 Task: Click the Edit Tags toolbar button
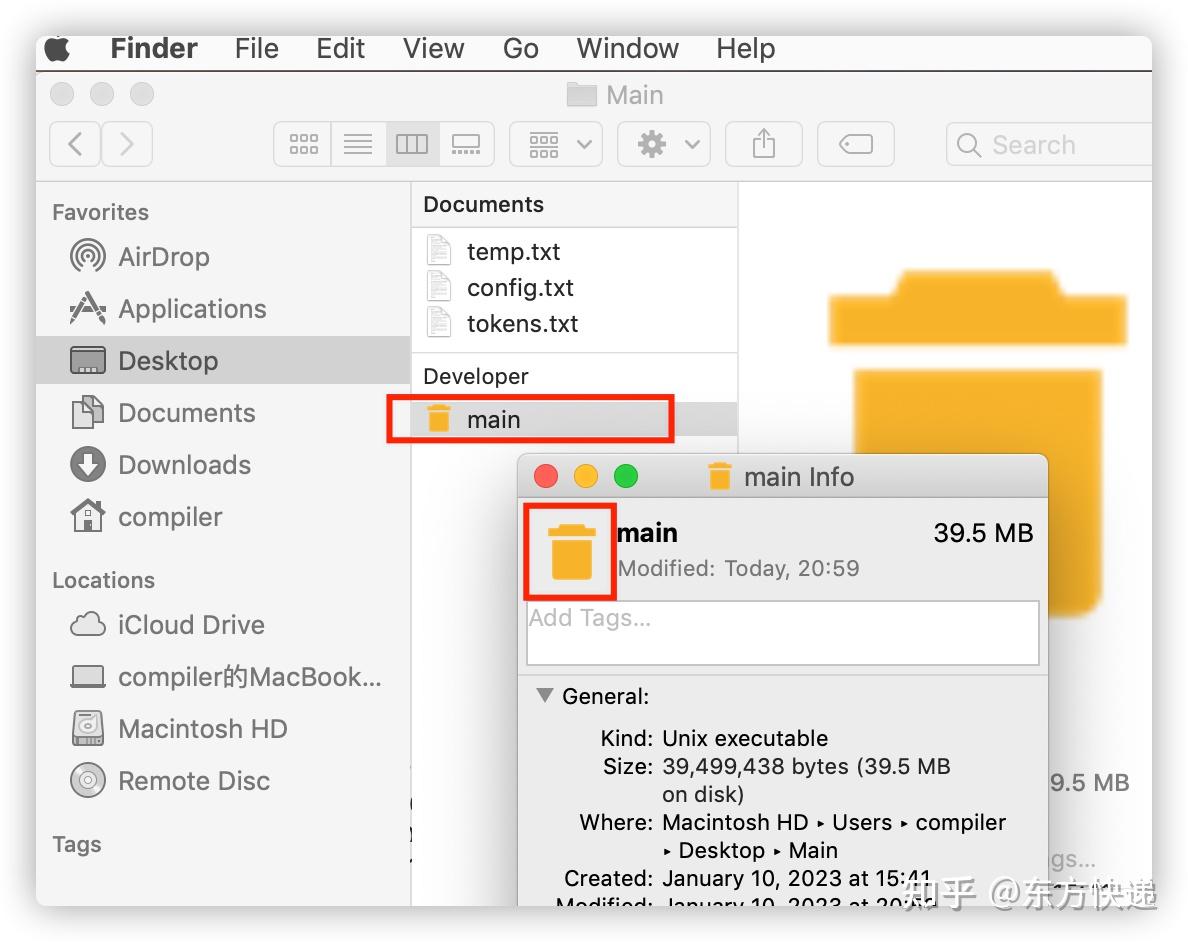pos(855,144)
